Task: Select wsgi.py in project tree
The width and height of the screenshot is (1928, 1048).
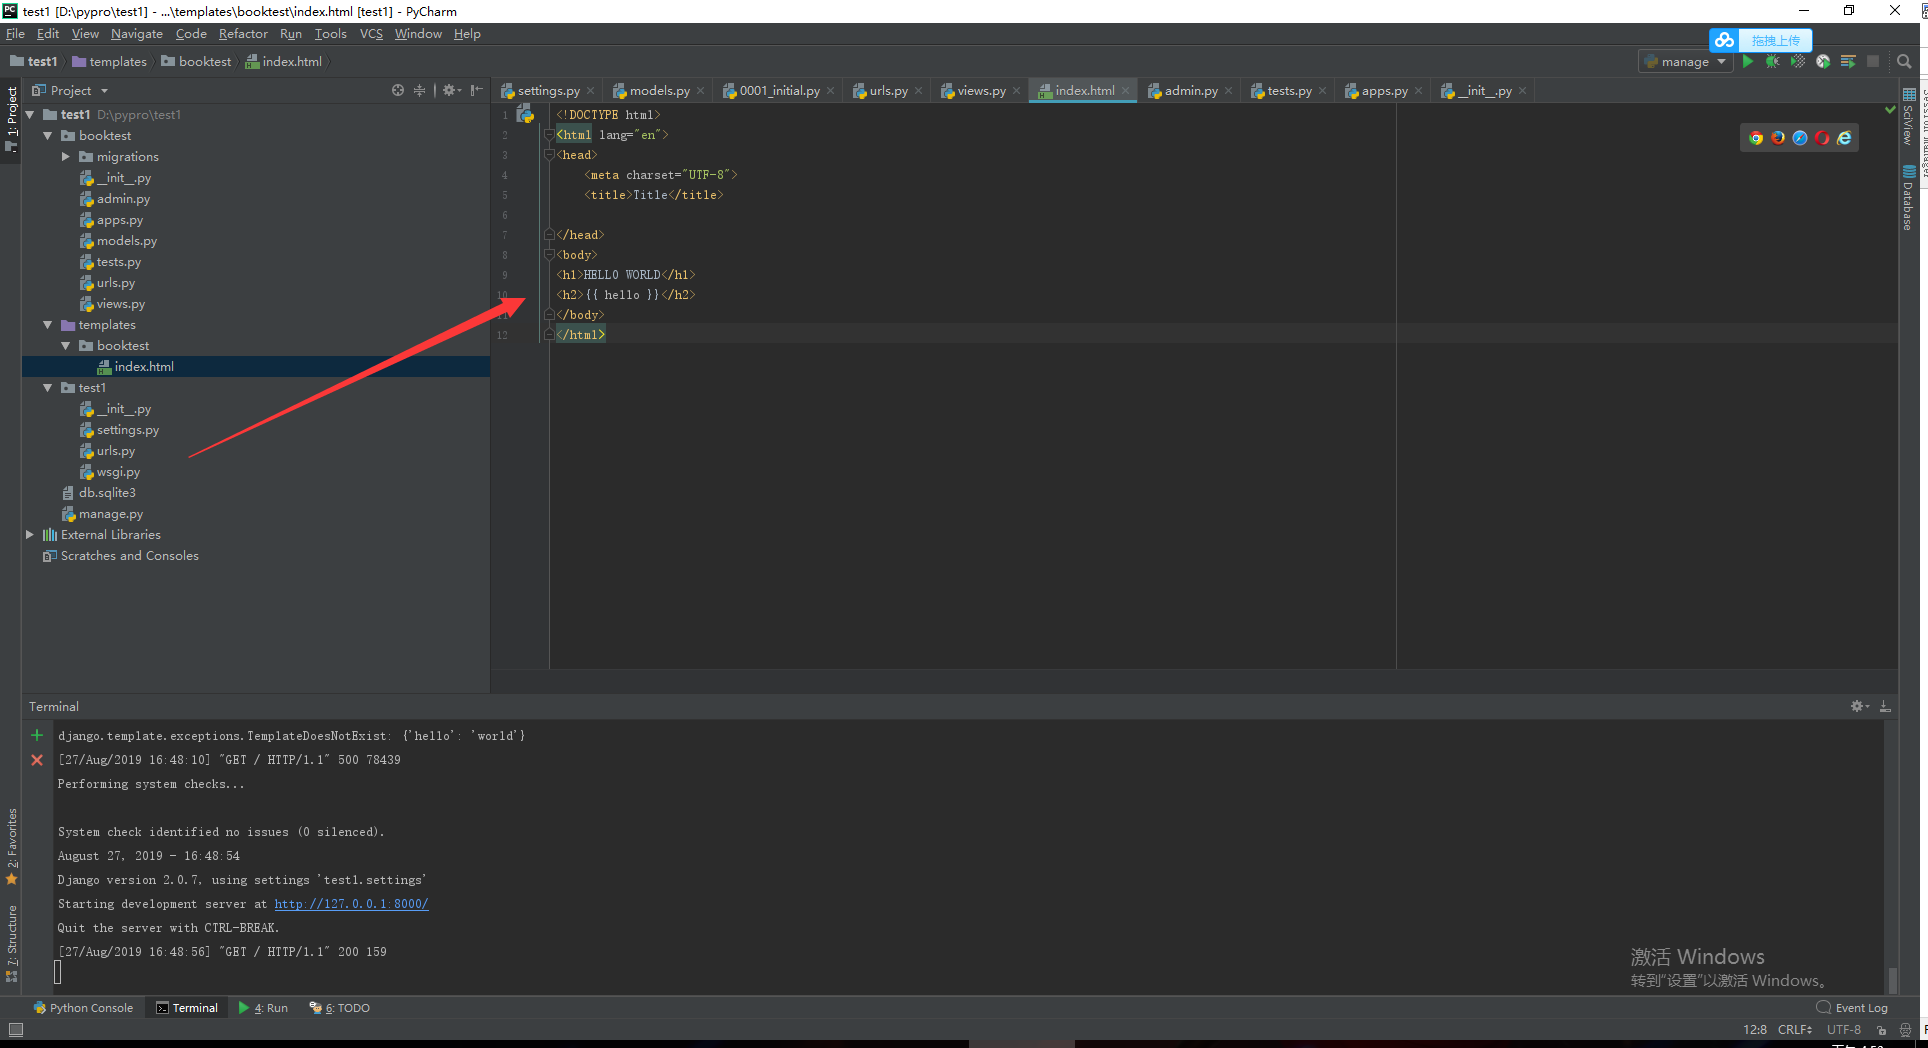Action: [x=118, y=472]
